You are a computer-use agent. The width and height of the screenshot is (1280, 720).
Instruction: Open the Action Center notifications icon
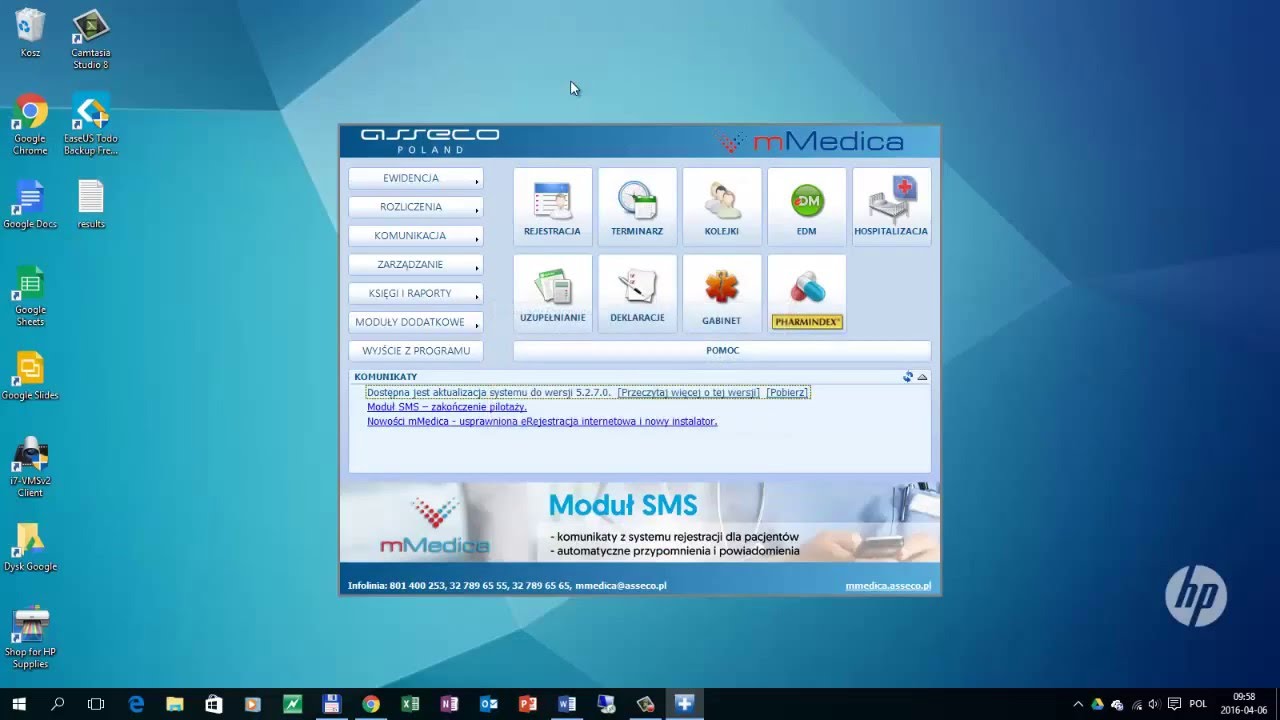click(1175, 704)
